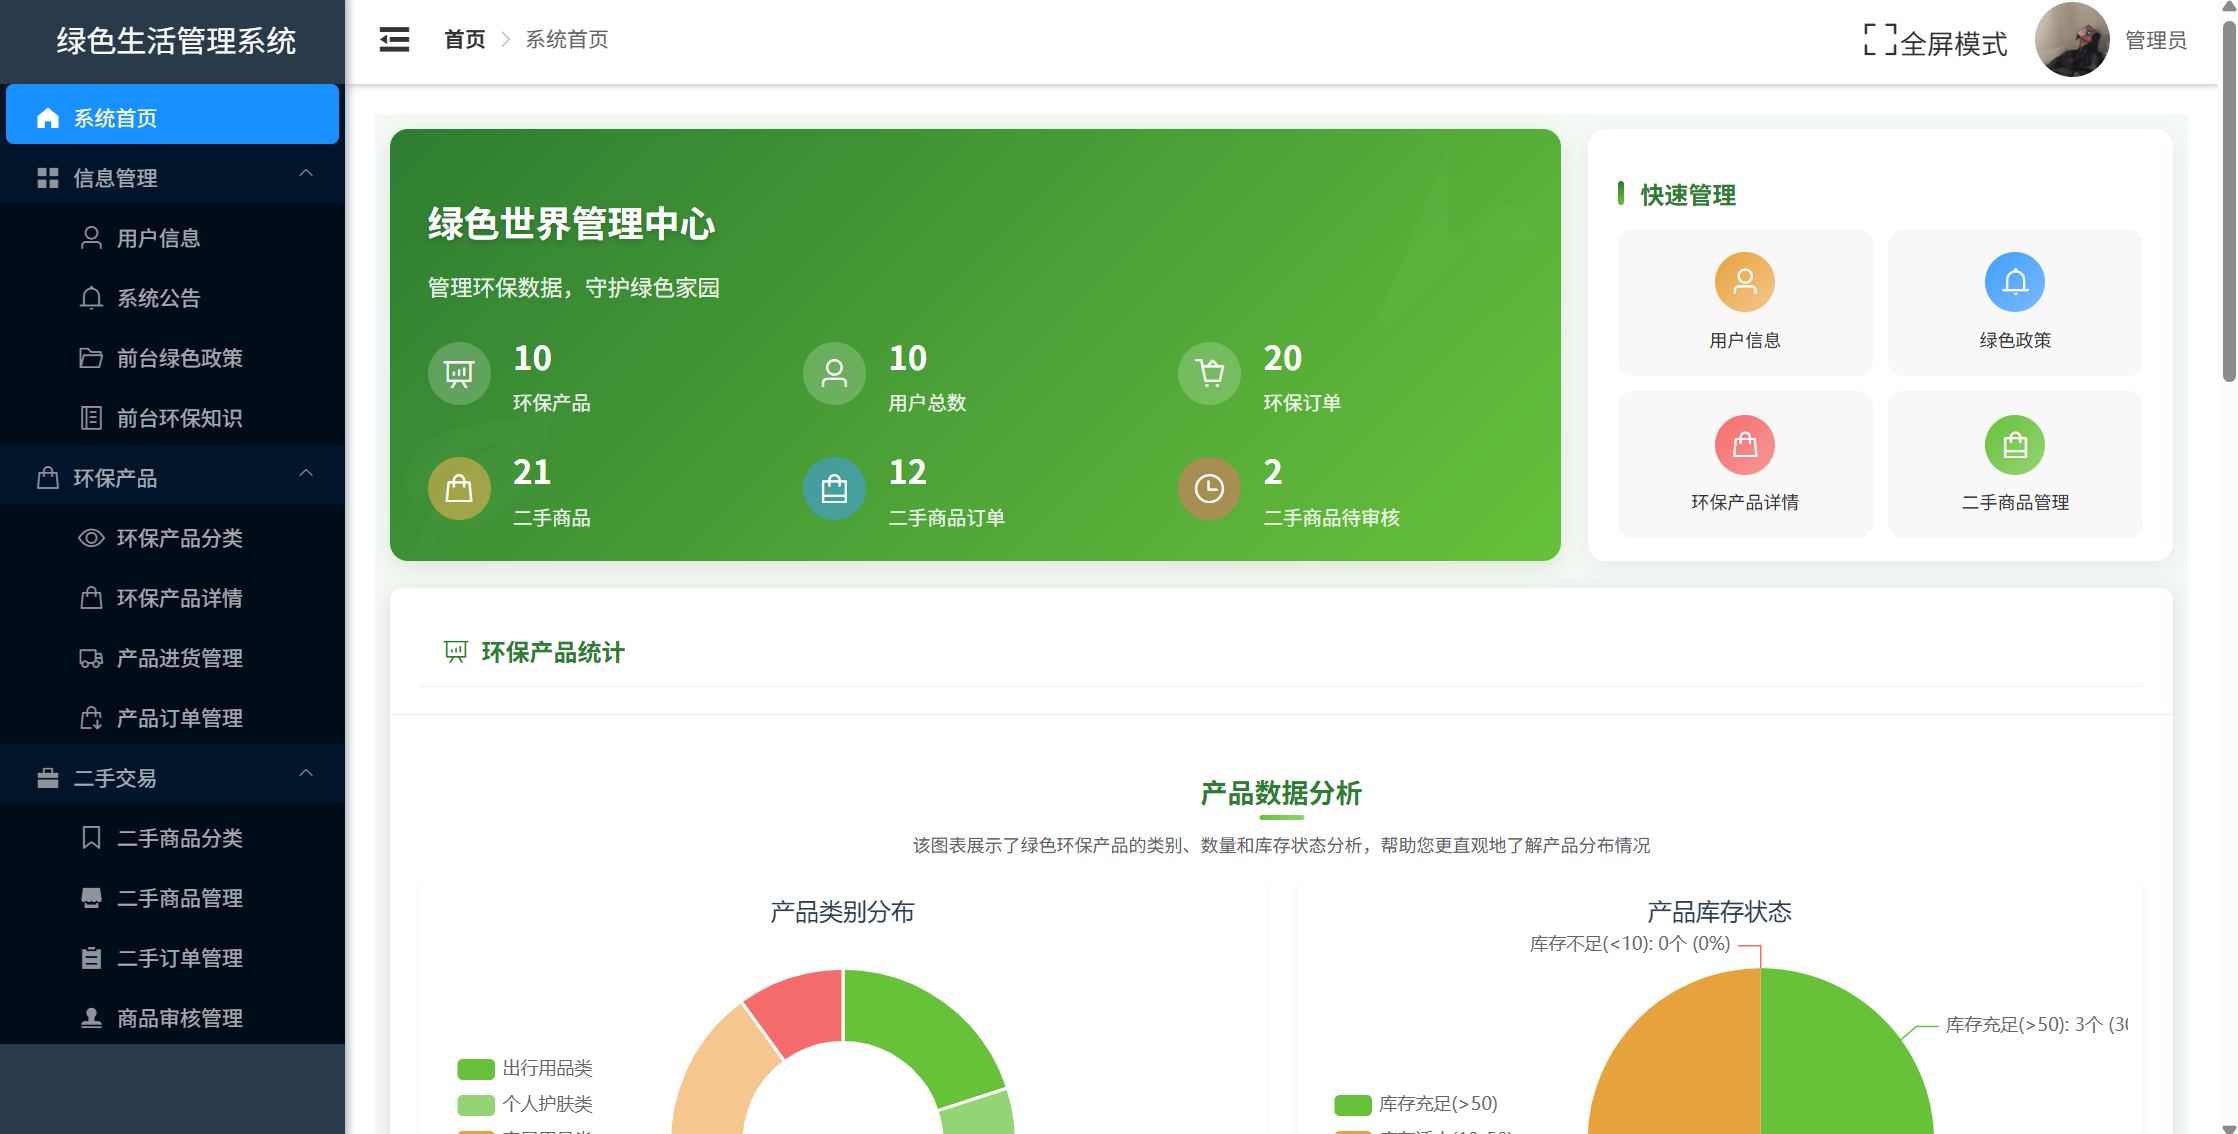This screenshot has height=1134, width=2238.
Task: Open 绿色政策 blue bell icon
Action: click(2014, 283)
